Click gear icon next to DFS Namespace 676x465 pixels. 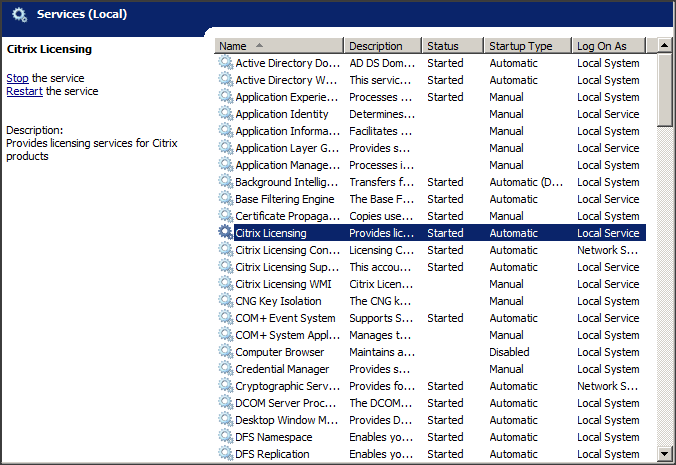coord(225,437)
